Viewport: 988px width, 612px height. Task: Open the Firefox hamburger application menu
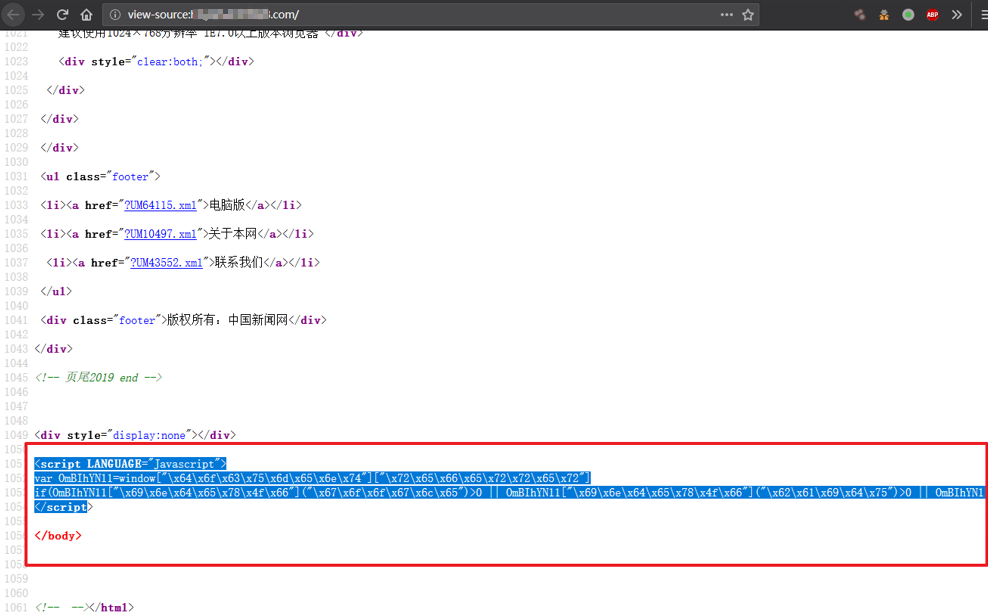pyautogui.click(x=984, y=14)
